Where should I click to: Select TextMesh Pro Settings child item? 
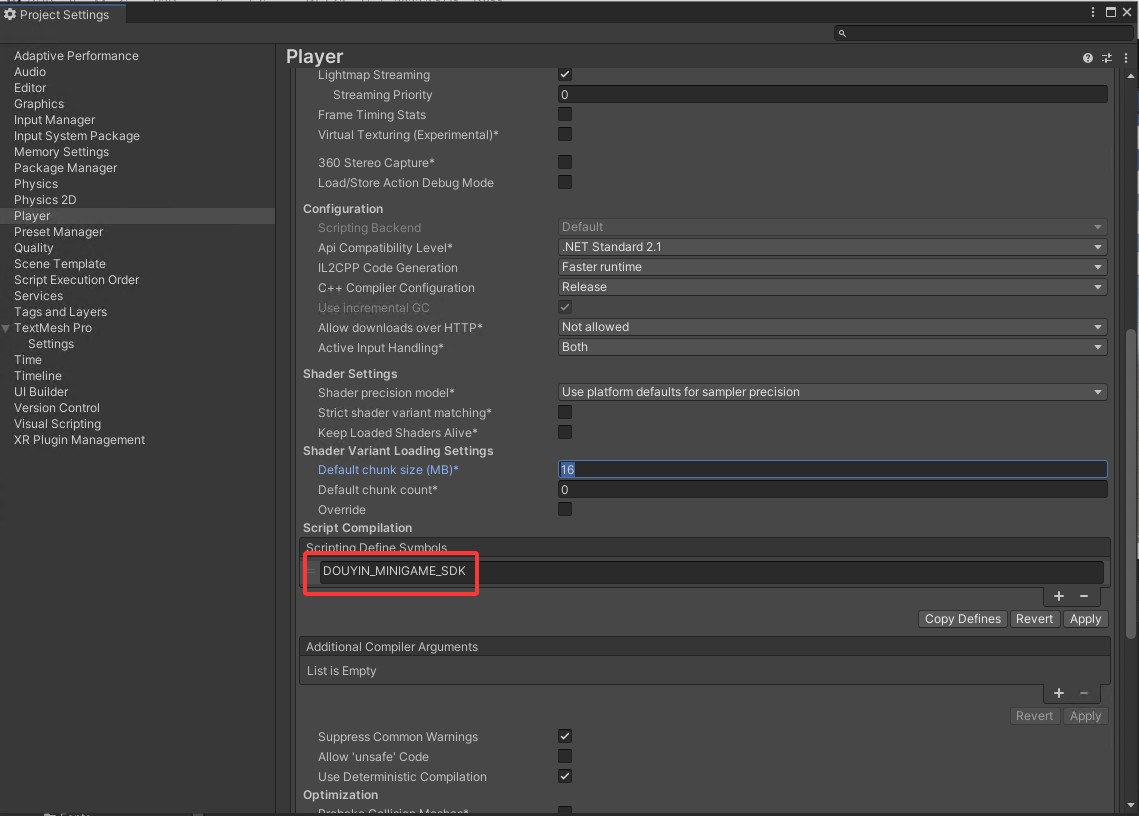(x=51, y=344)
